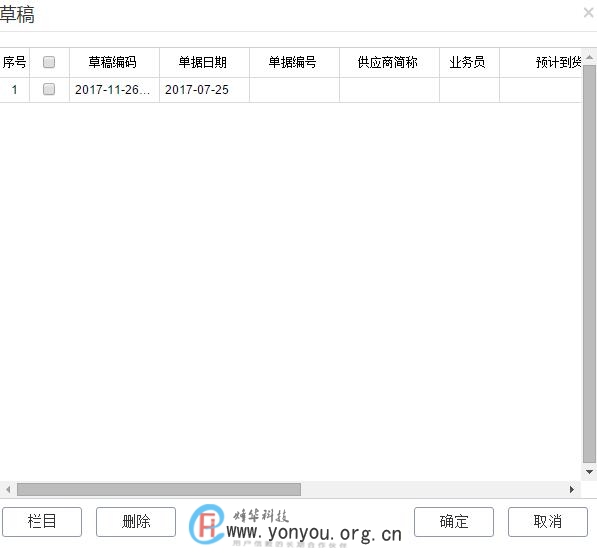Click the 删除 button
The width and height of the screenshot is (597, 553).
coord(136,521)
